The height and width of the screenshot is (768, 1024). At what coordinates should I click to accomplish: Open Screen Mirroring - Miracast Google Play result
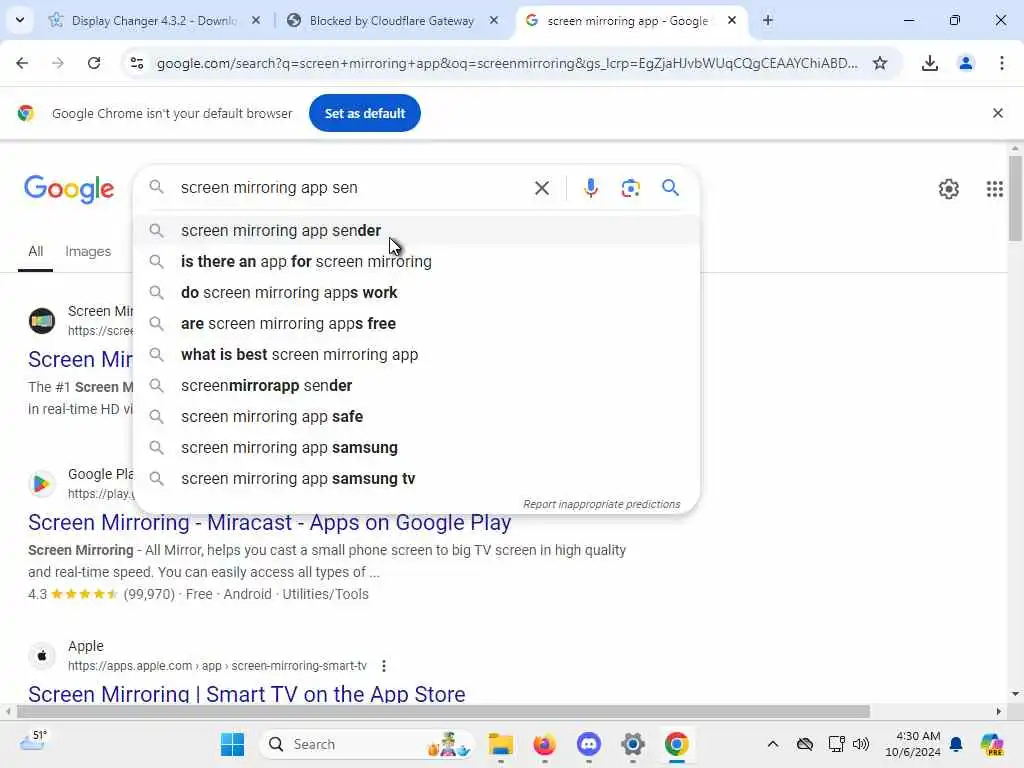(x=269, y=522)
